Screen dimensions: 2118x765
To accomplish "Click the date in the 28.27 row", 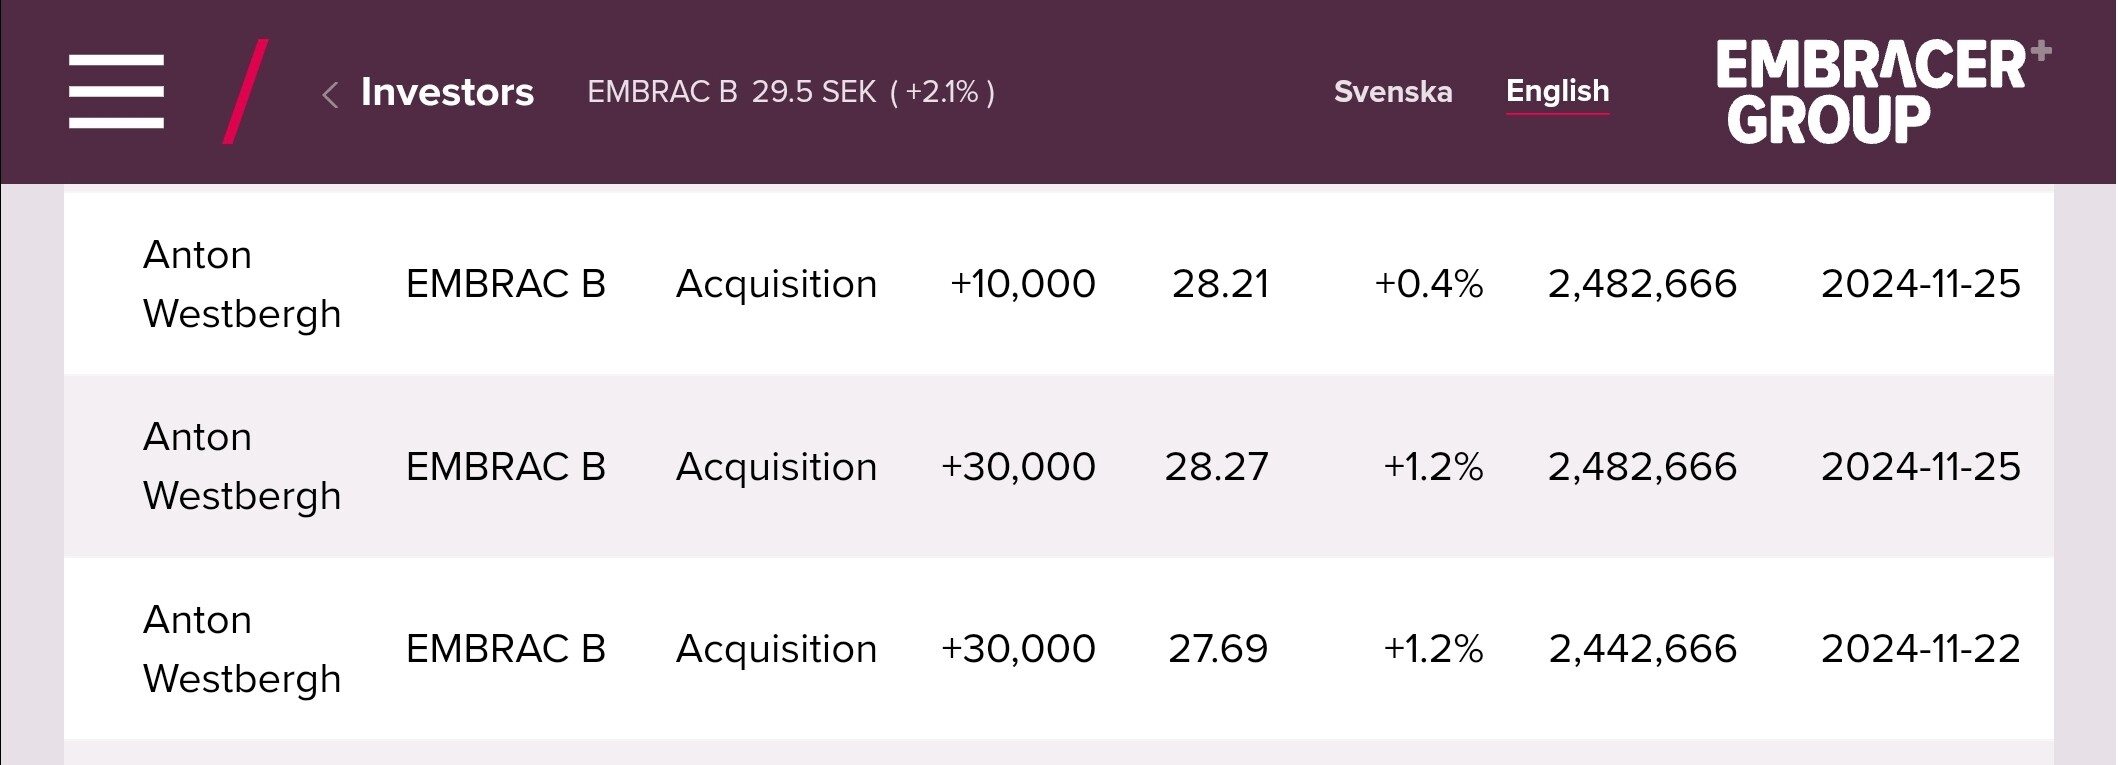I will point(1920,467).
